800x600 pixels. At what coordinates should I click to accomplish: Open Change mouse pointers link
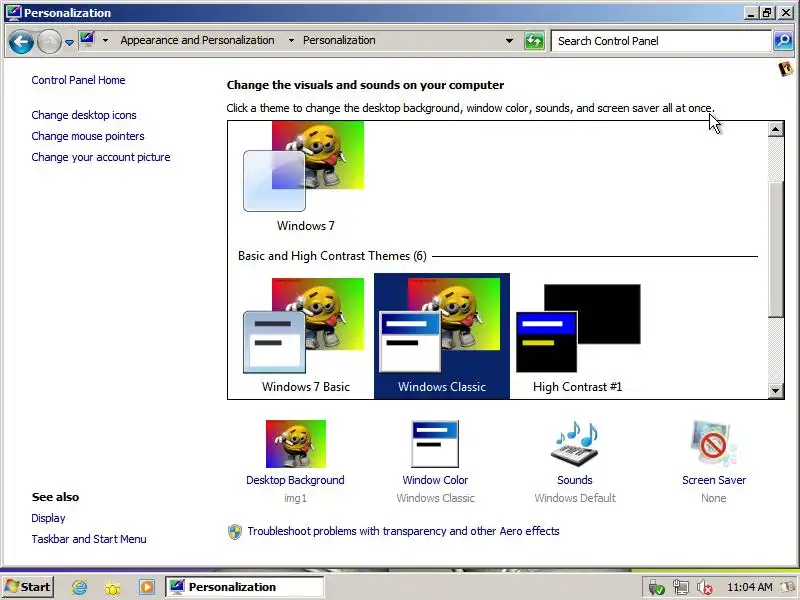click(88, 136)
